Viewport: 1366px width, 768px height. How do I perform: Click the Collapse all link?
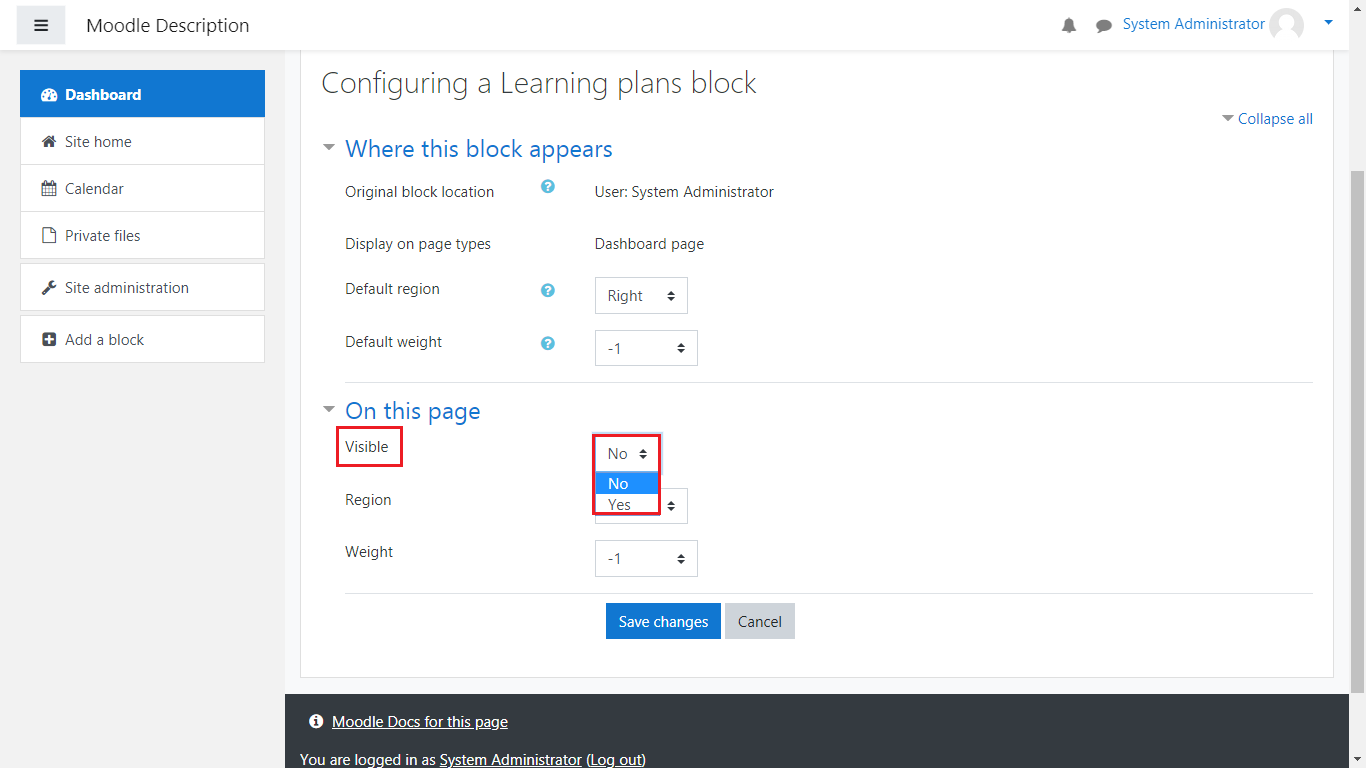coord(1274,119)
